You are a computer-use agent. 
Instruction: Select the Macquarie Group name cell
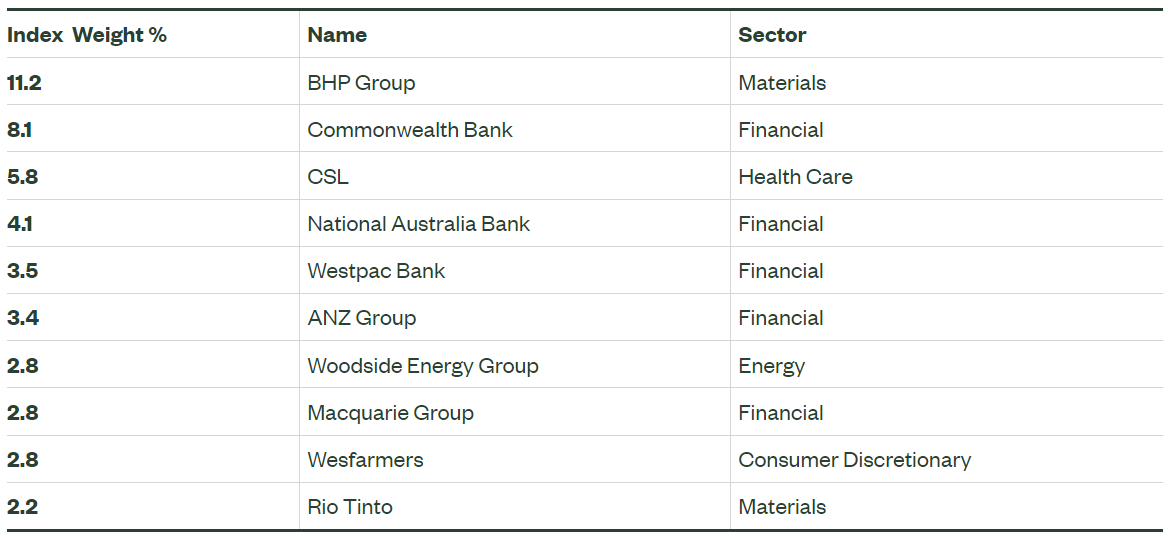click(x=390, y=413)
